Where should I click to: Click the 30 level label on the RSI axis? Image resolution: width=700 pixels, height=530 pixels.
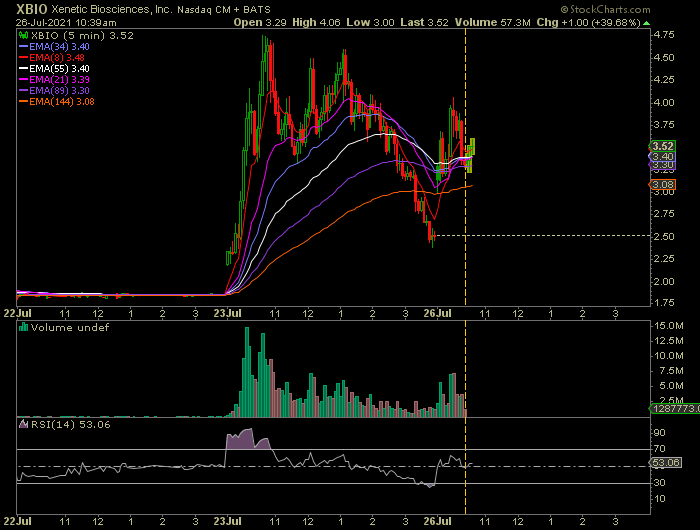(x=660, y=483)
